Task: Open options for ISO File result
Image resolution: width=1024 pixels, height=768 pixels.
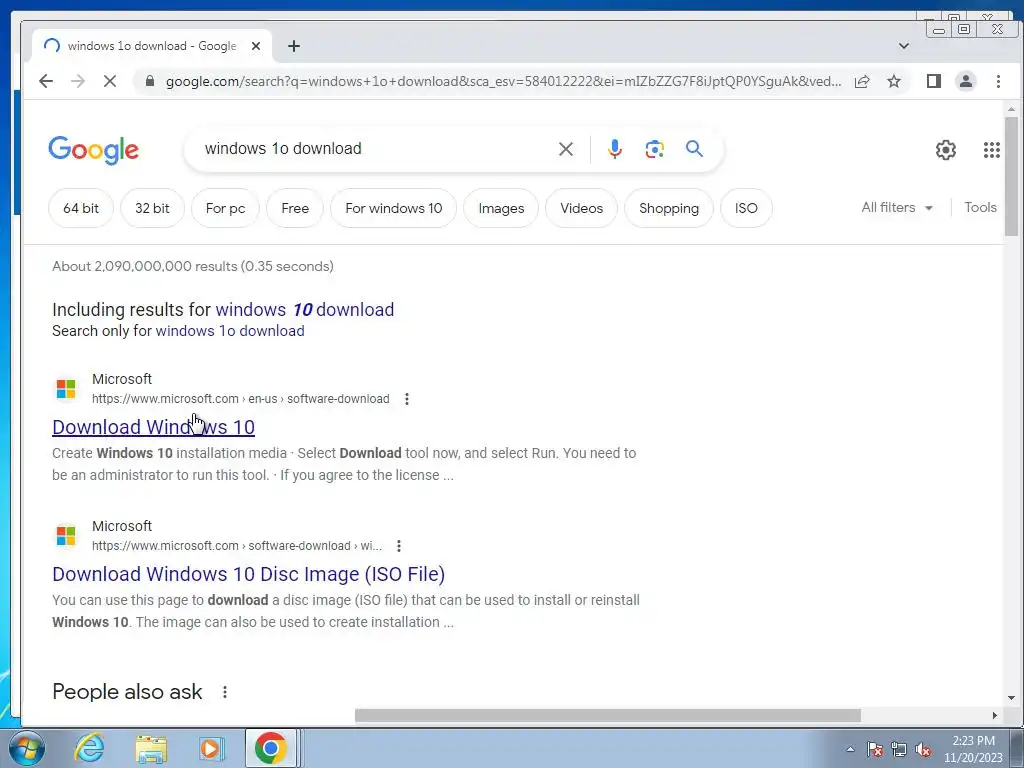Action: click(399, 546)
